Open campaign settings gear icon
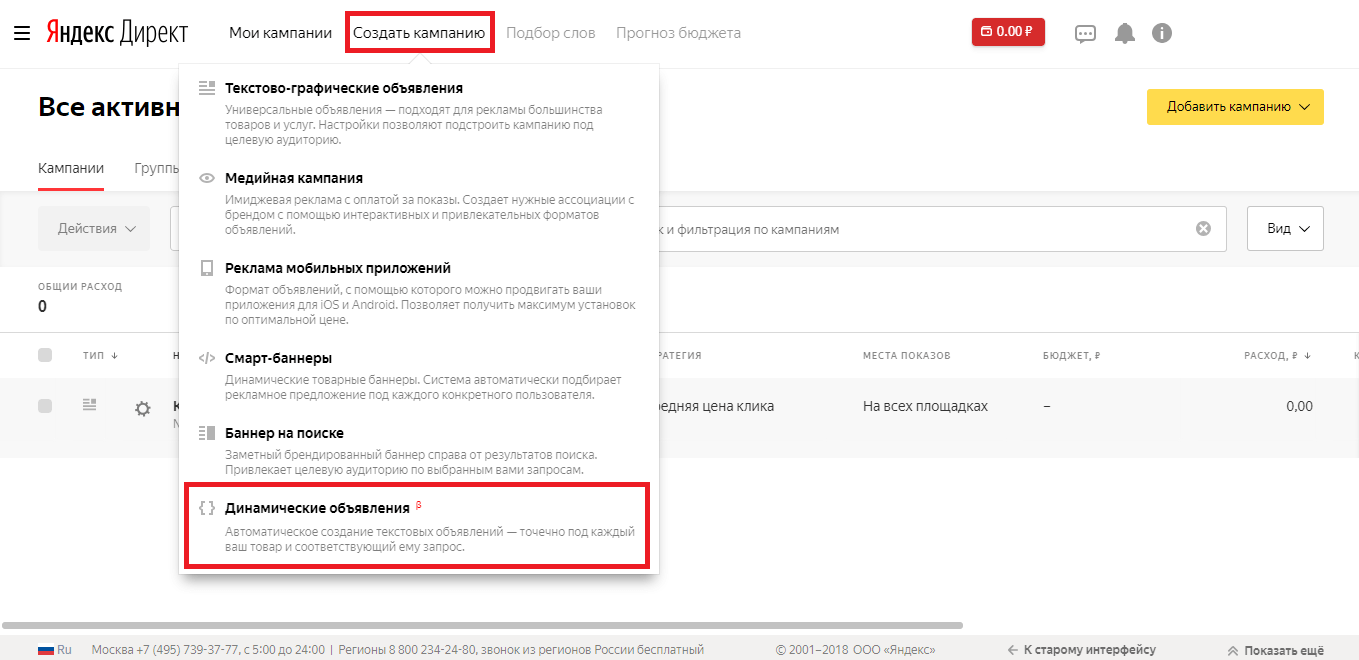The image size is (1359, 660). tap(143, 408)
